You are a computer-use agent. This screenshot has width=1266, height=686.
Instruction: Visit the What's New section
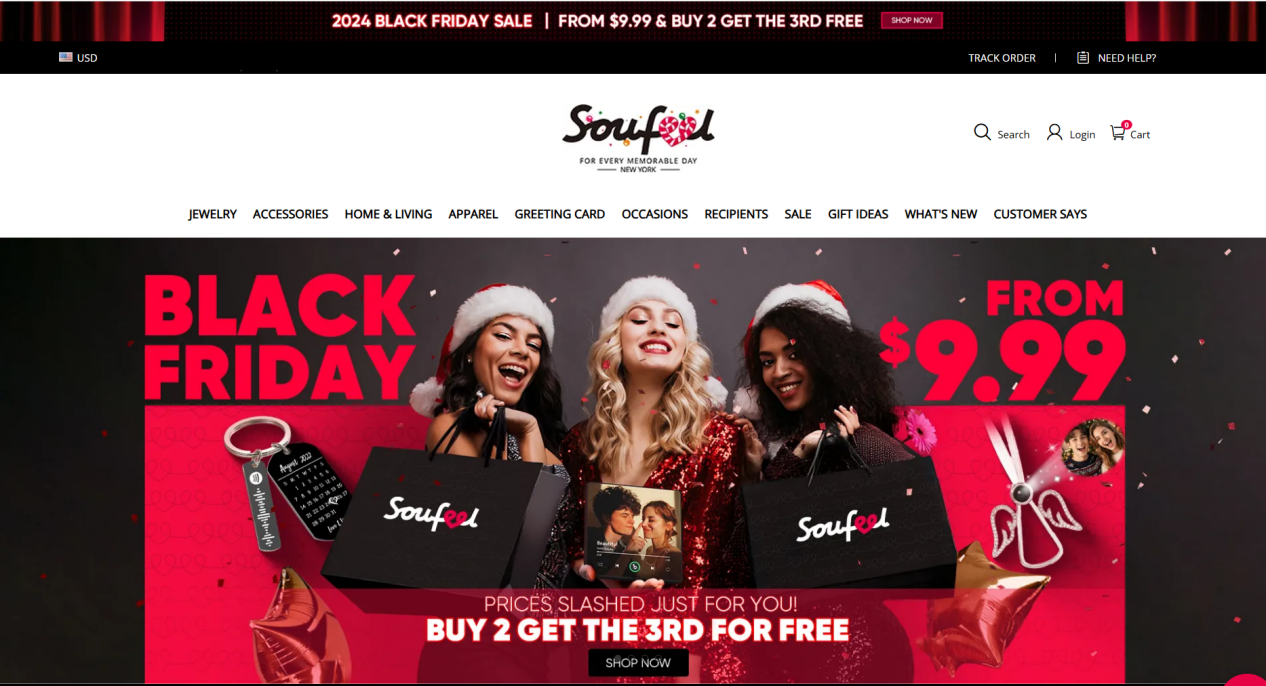pyautogui.click(x=941, y=214)
